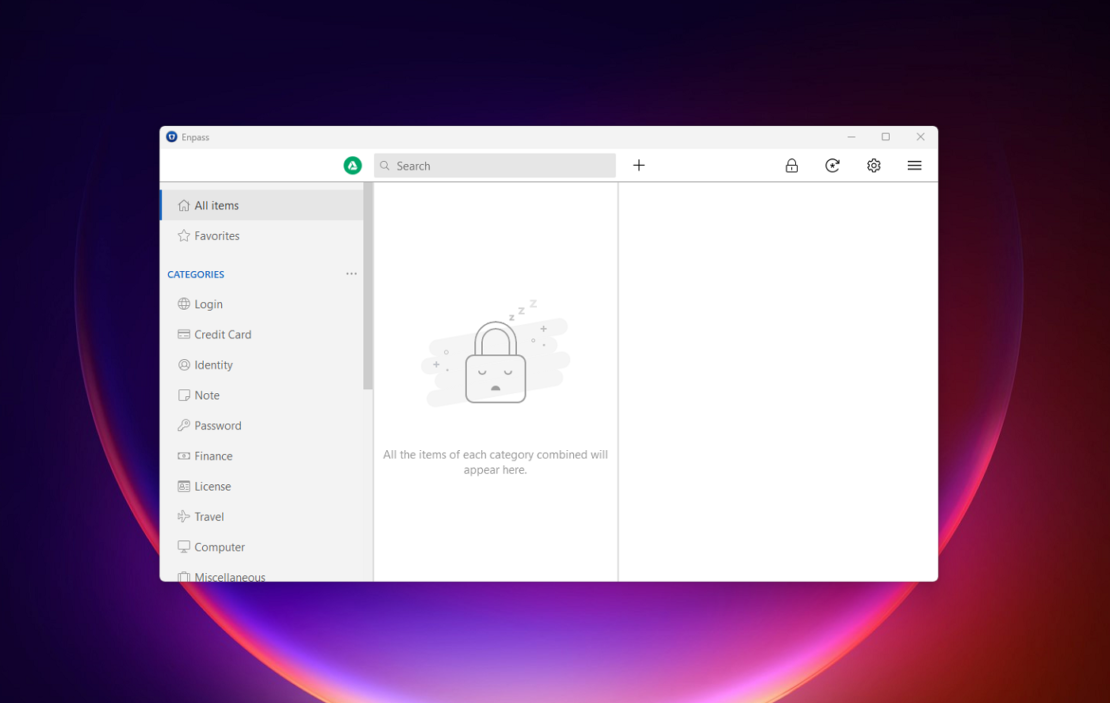Select the Computer category
Screen dimensions: 1110x703
(x=219, y=547)
